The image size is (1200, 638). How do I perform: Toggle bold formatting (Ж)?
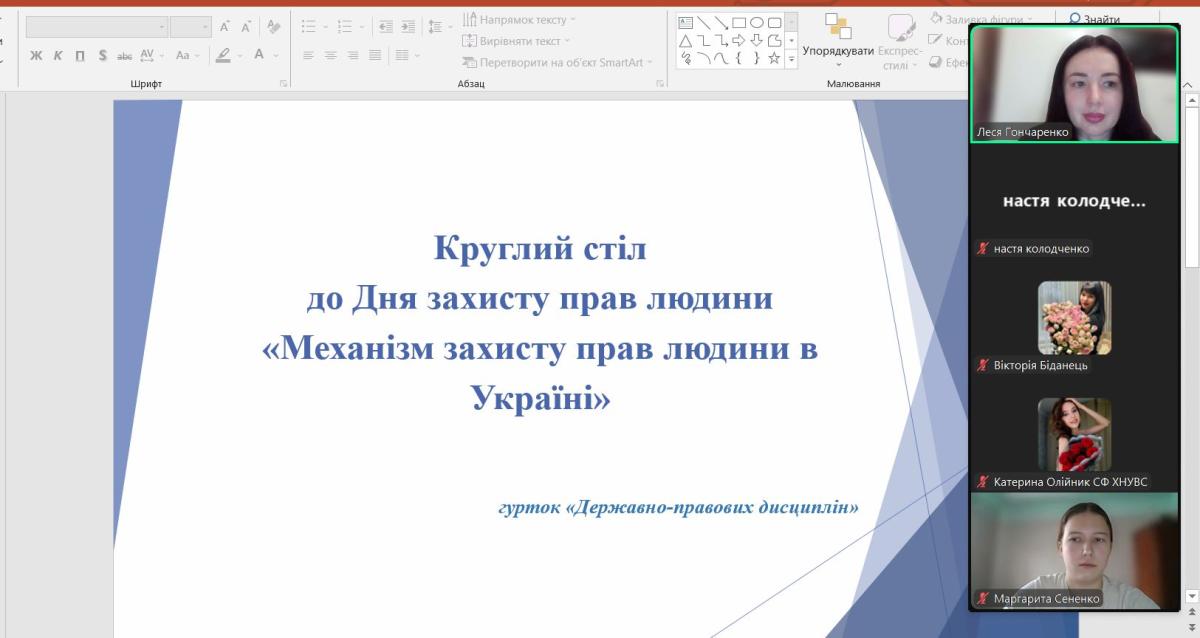pos(36,56)
